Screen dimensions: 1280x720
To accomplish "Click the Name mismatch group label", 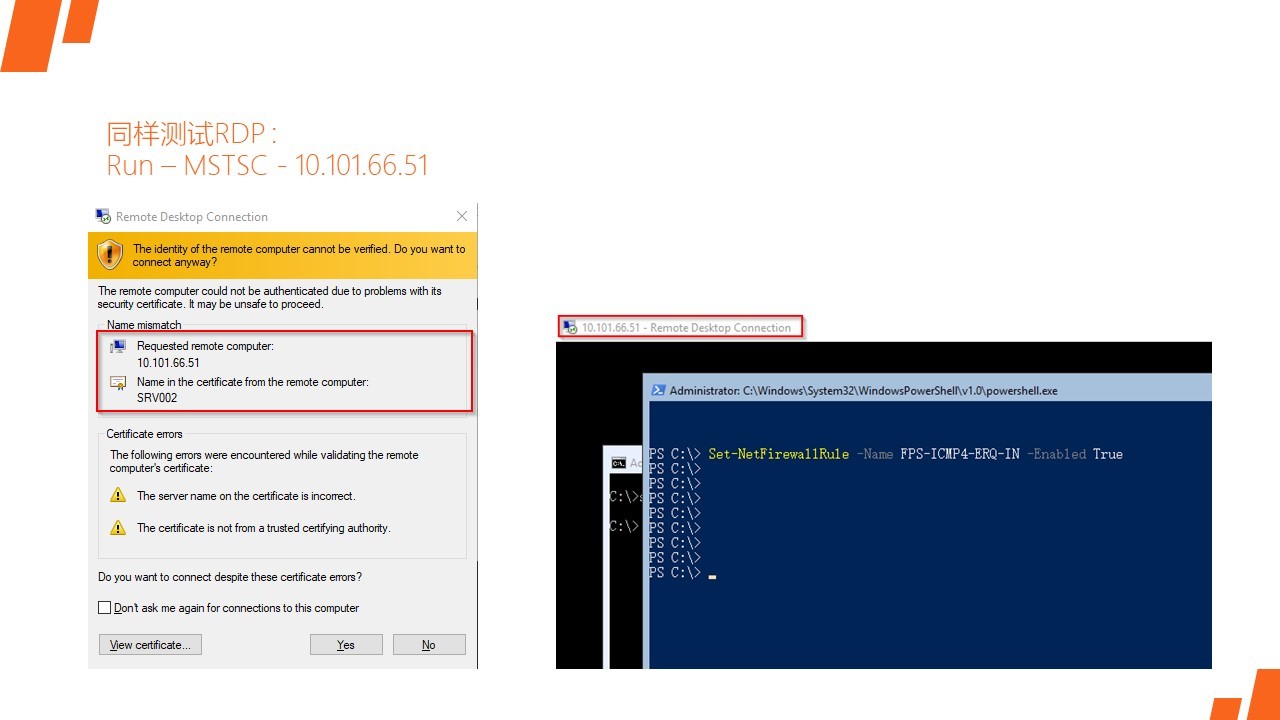I will 144,325.
